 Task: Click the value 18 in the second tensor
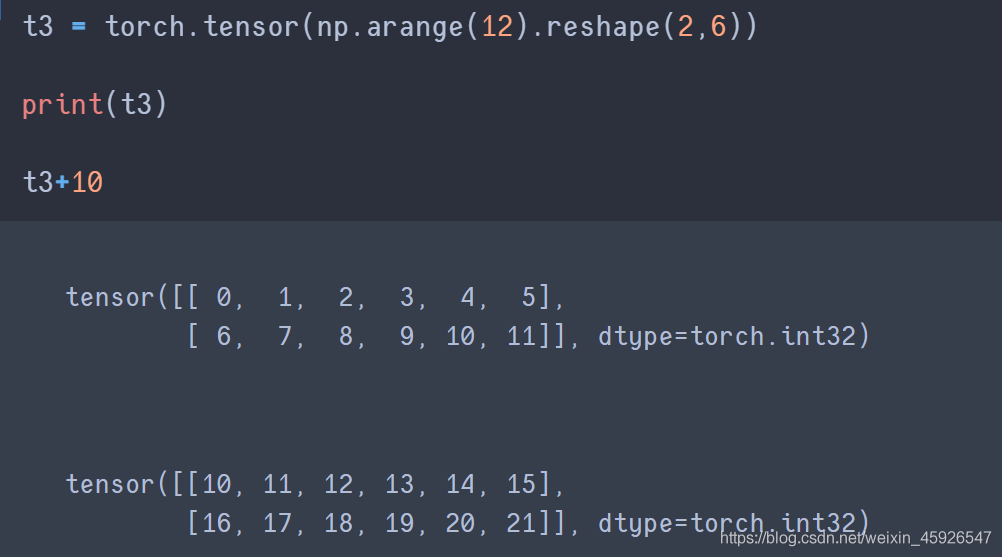pos(339,523)
